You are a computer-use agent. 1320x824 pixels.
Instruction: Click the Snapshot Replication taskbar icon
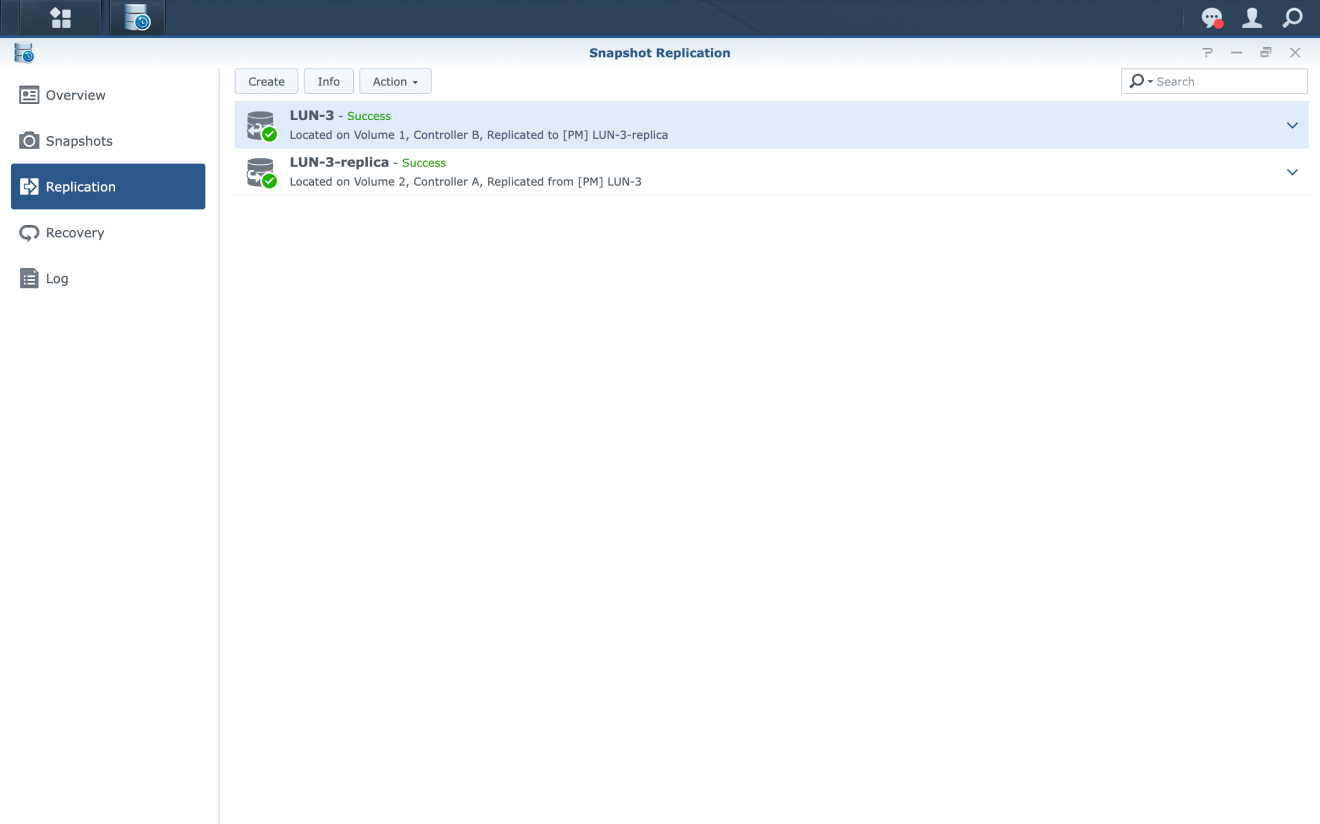click(x=136, y=17)
